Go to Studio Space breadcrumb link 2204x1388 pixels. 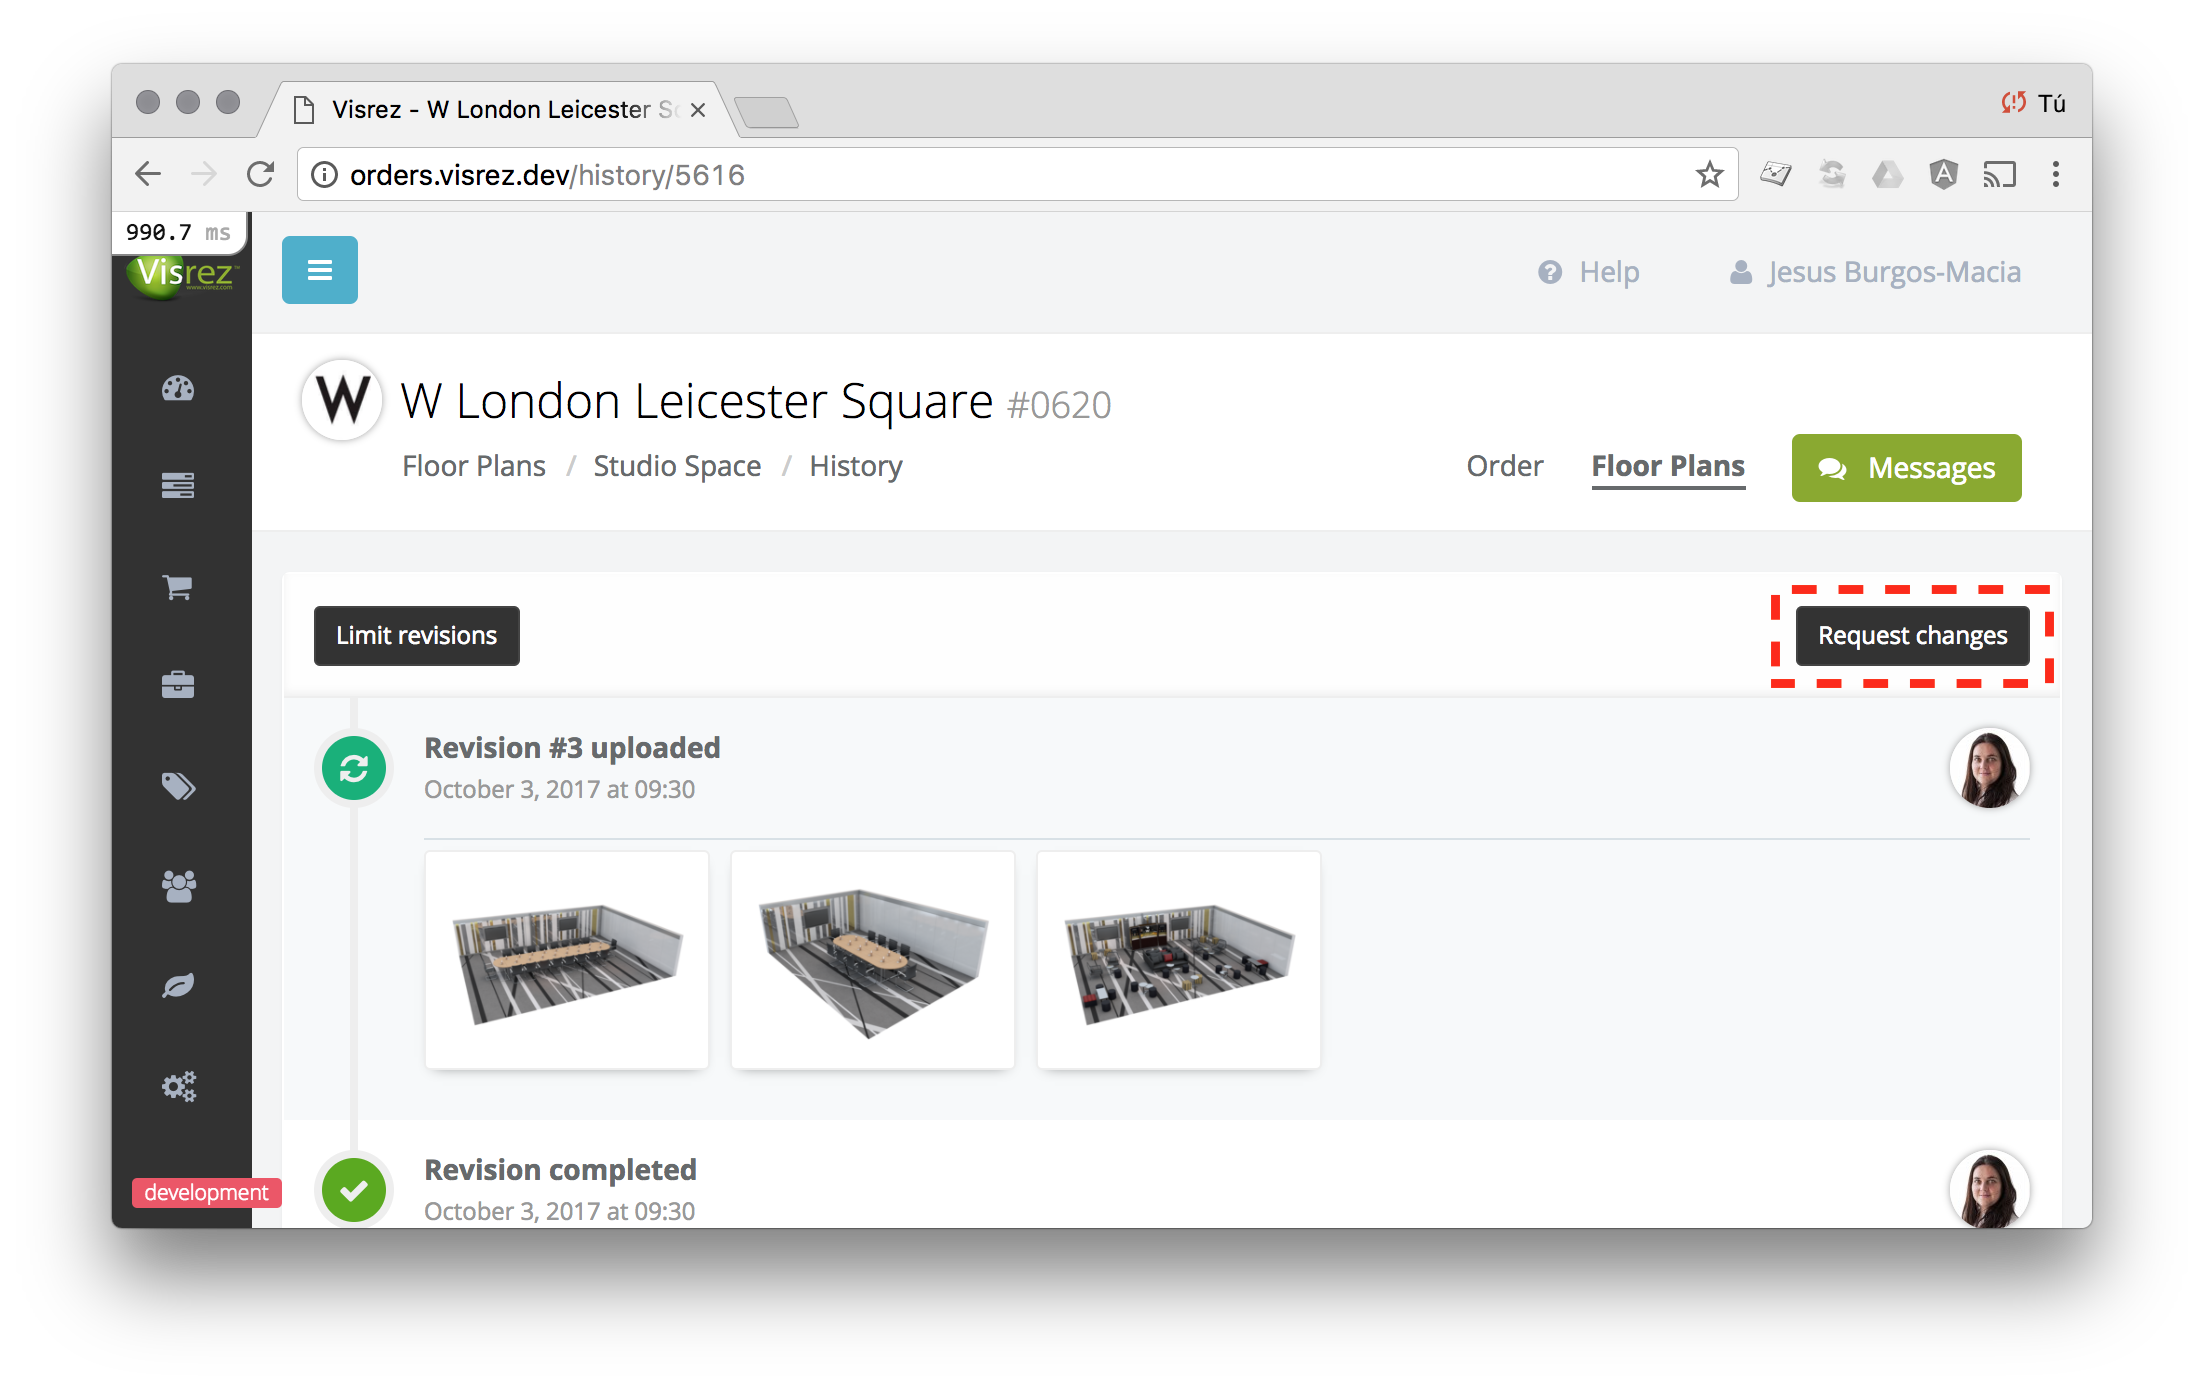coord(677,466)
